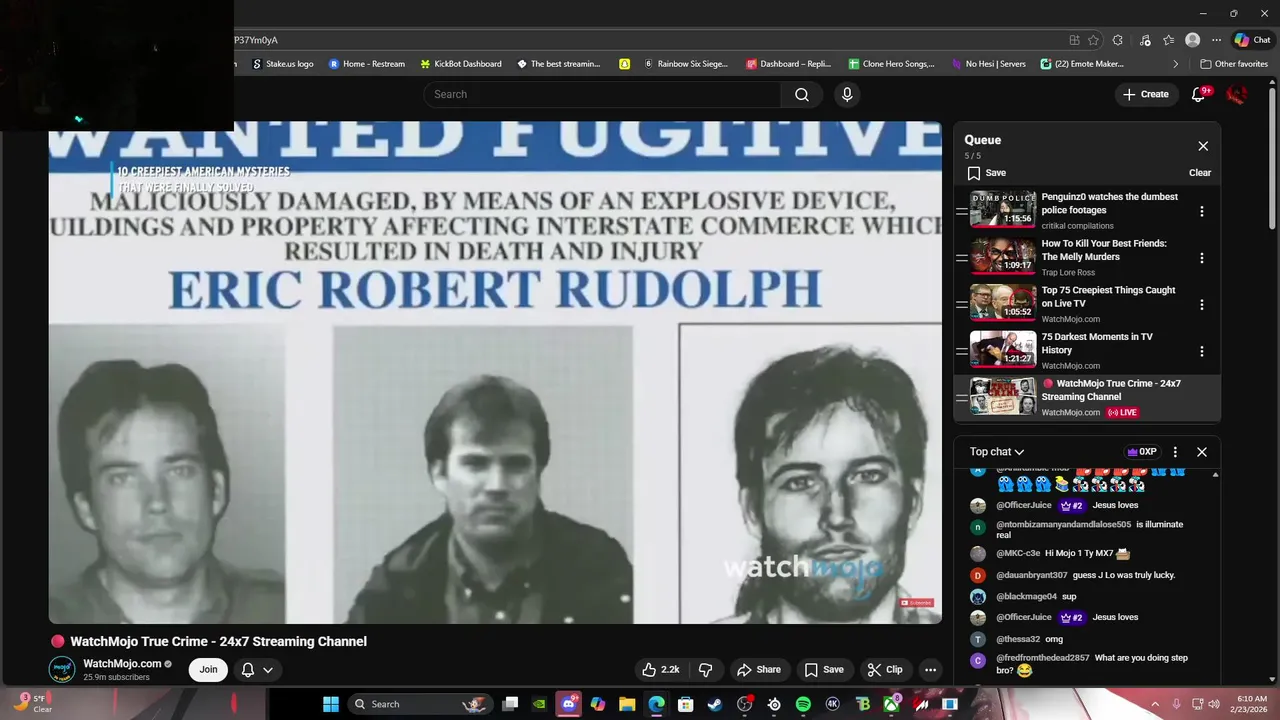The width and height of the screenshot is (1280, 720).
Task: Open the favorites list icon
Action: point(1168,40)
